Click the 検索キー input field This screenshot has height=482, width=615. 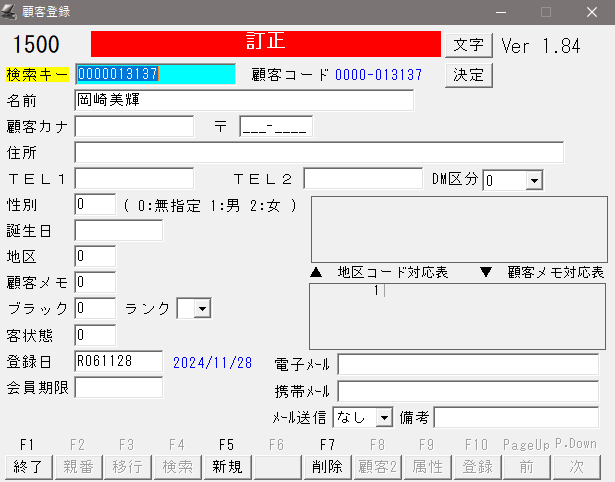tap(155, 74)
